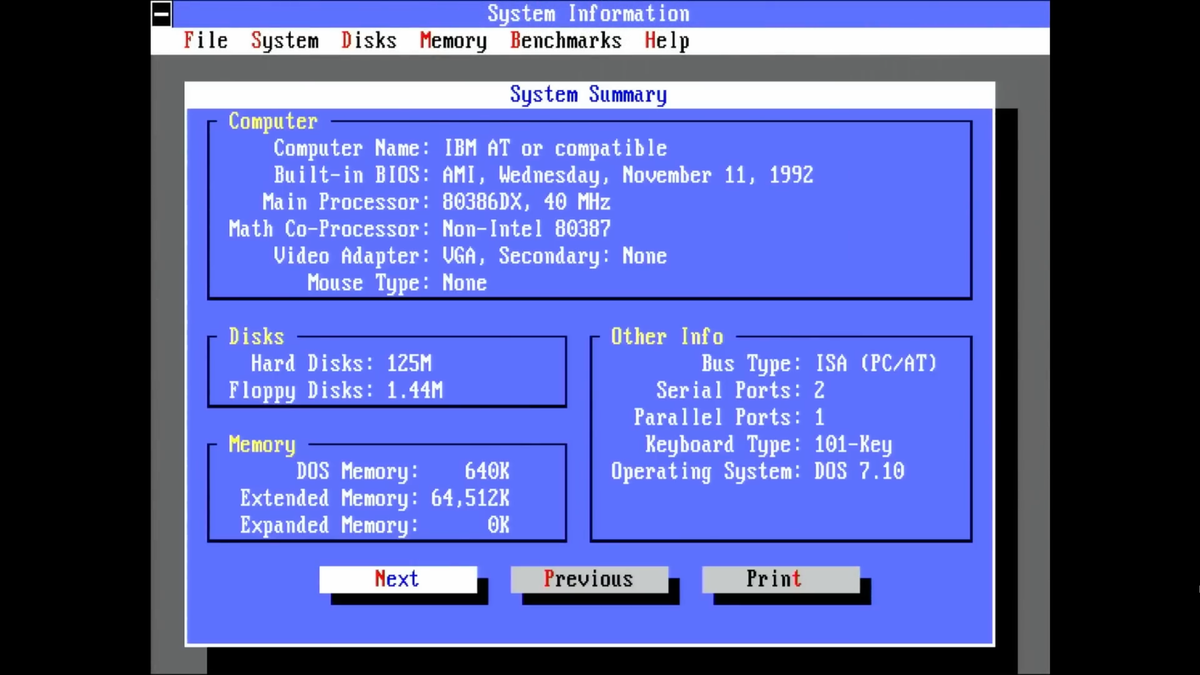Click the Other Info section header

click(x=666, y=337)
